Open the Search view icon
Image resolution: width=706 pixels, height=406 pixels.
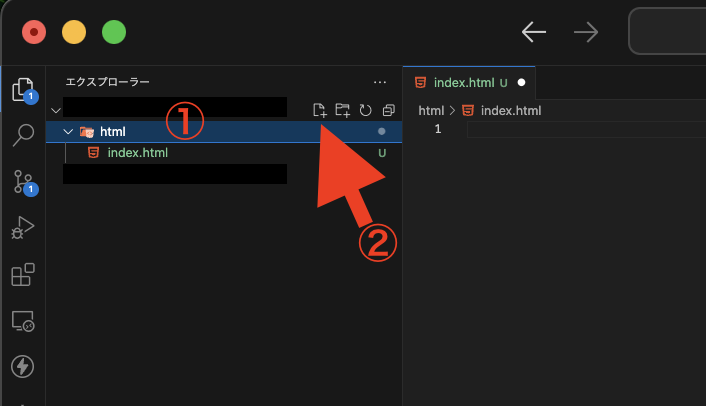tap(23, 135)
